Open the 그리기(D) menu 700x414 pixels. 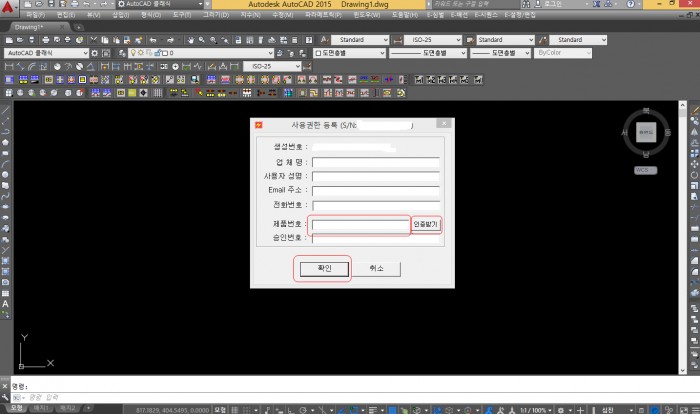216,15
